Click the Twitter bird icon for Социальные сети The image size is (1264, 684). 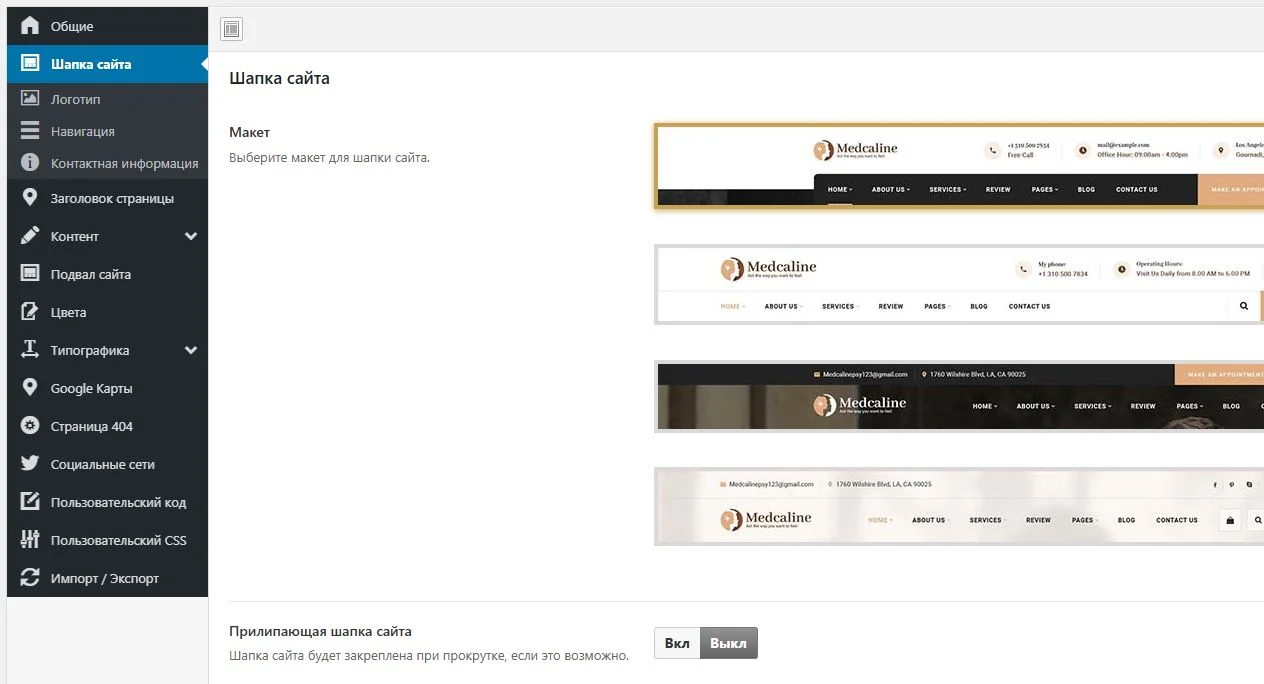click(30, 464)
